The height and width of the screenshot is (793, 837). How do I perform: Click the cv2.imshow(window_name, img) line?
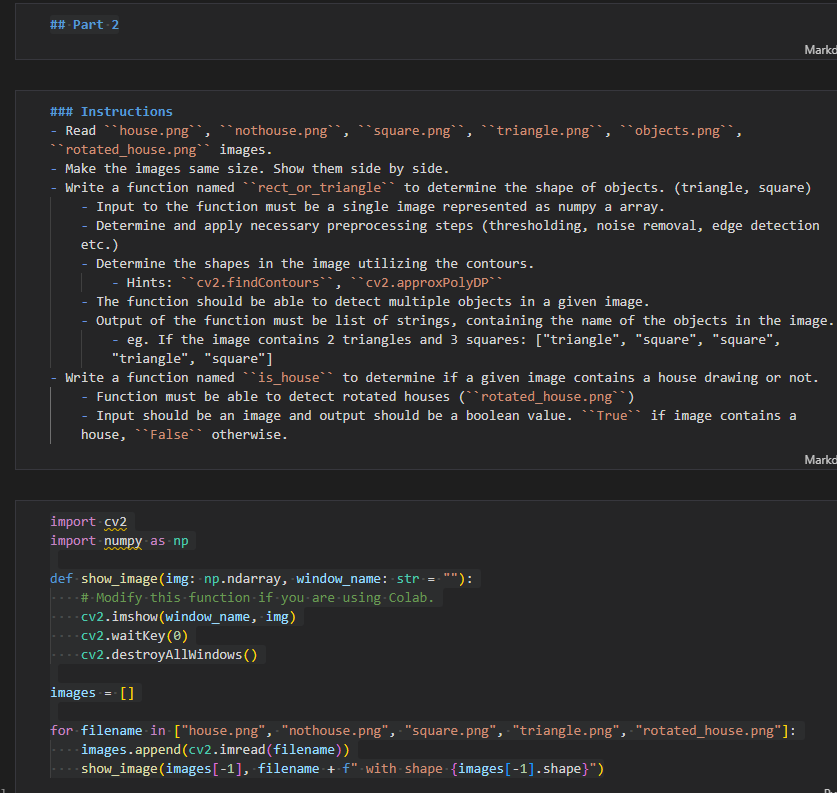188,617
